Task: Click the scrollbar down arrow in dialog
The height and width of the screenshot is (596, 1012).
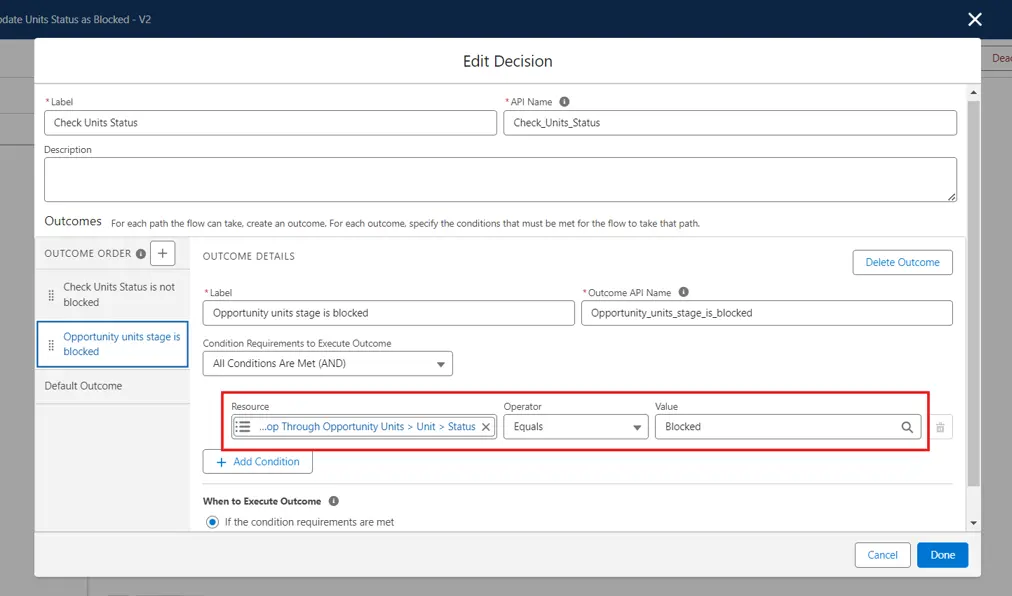Action: click(974, 522)
